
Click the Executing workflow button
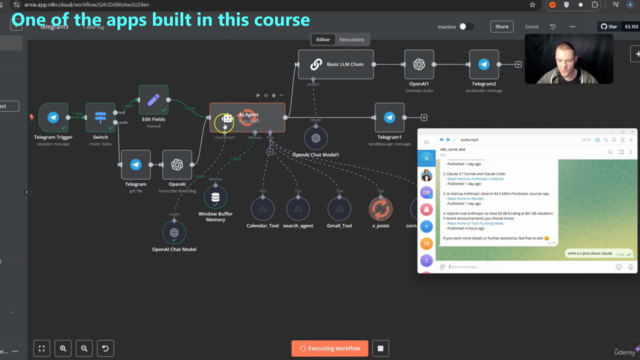pyautogui.click(x=330, y=349)
